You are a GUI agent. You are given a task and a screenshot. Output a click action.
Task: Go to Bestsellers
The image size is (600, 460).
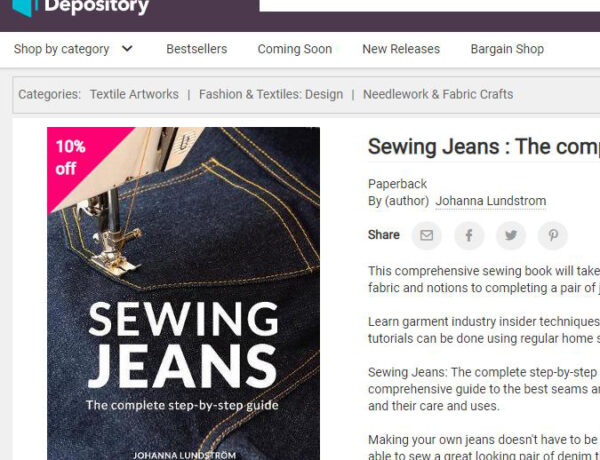coord(197,49)
